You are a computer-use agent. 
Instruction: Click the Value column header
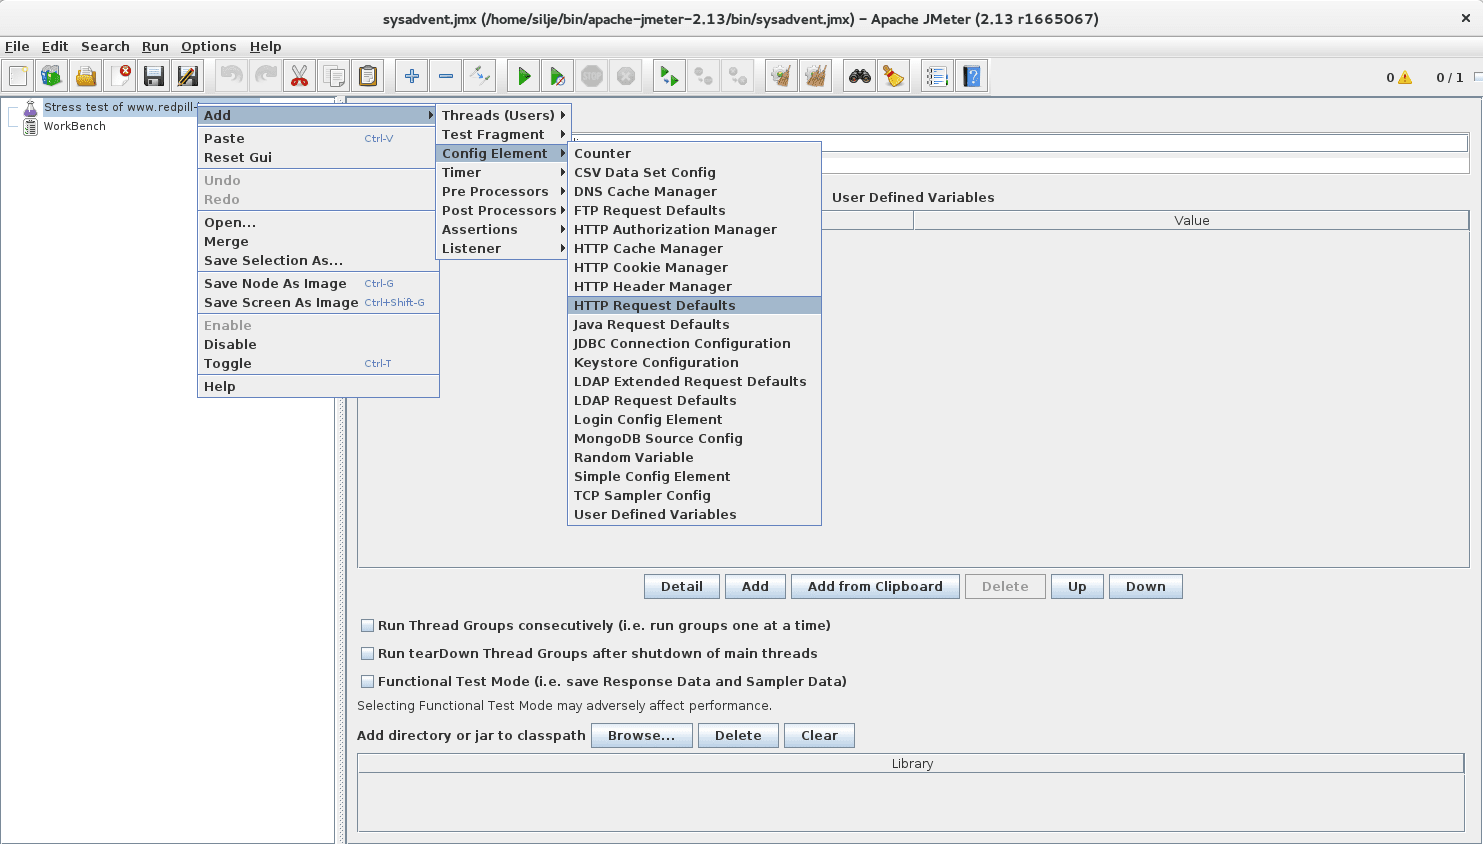point(1191,220)
